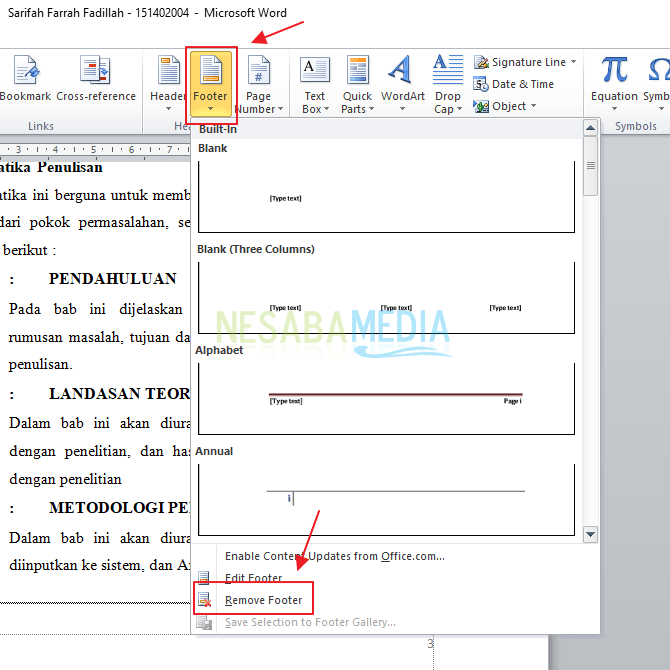This screenshot has height=670, width=670.
Task: Click the word 'penulisan.' in the document
Action: tap(41, 364)
